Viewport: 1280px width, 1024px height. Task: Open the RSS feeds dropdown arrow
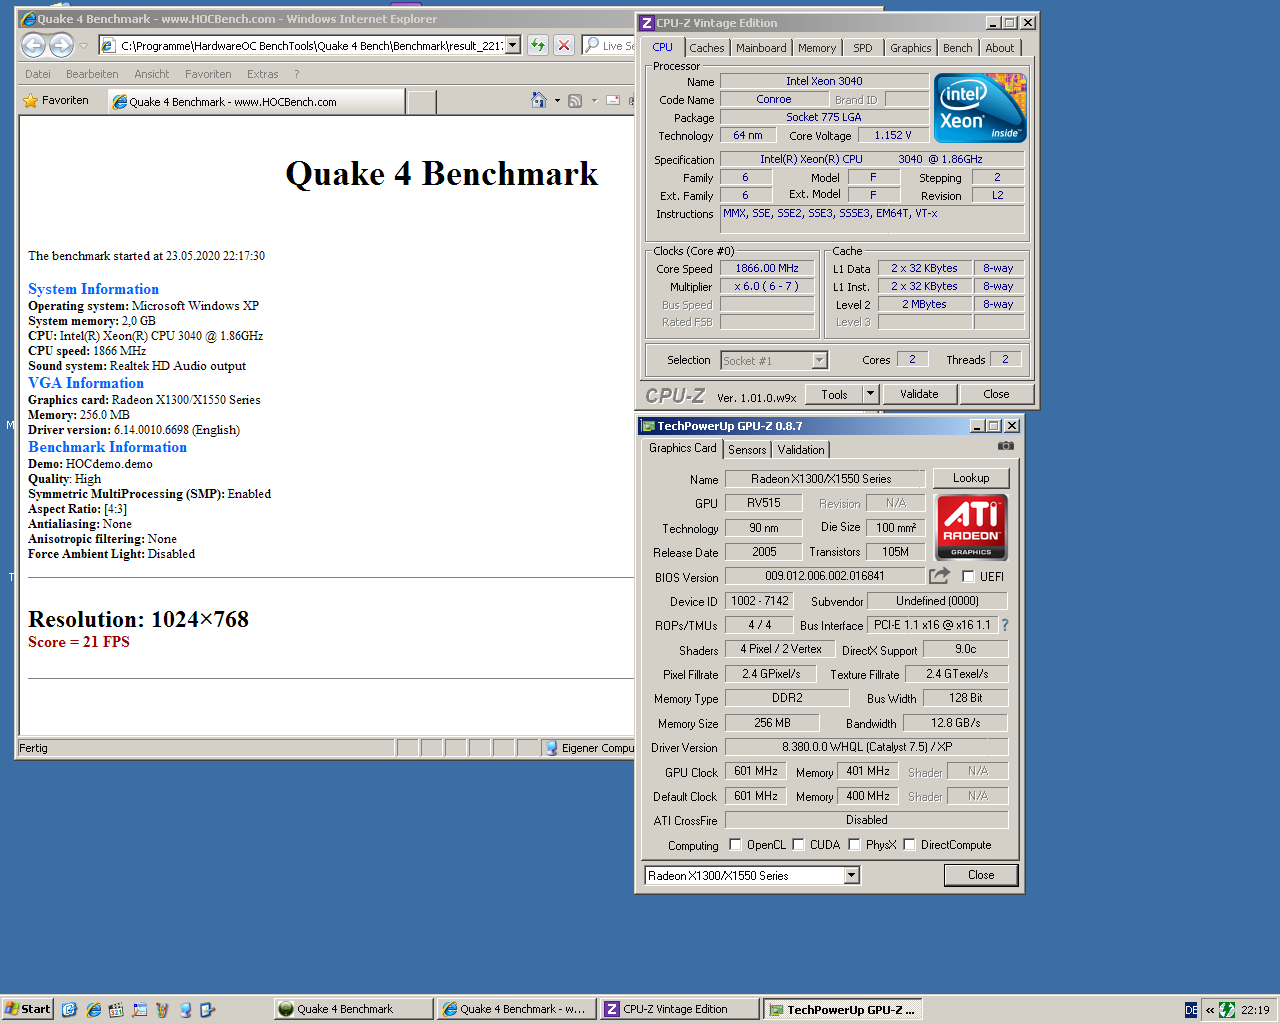pyautogui.click(x=594, y=100)
